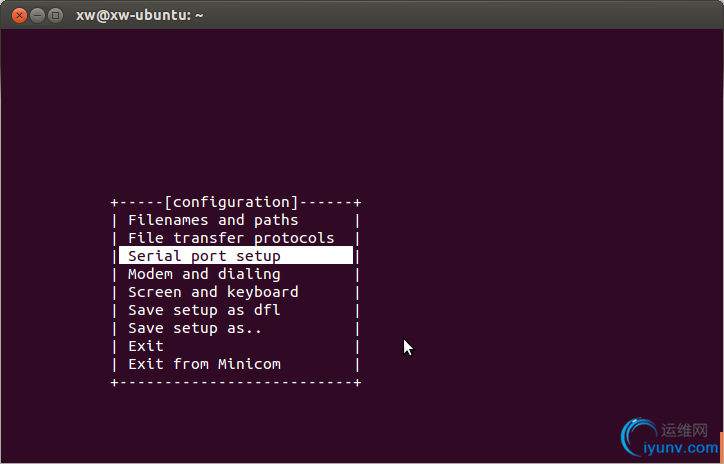
Task: Click the blue swirl watermark logo
Action: click(x=639, y=435)
